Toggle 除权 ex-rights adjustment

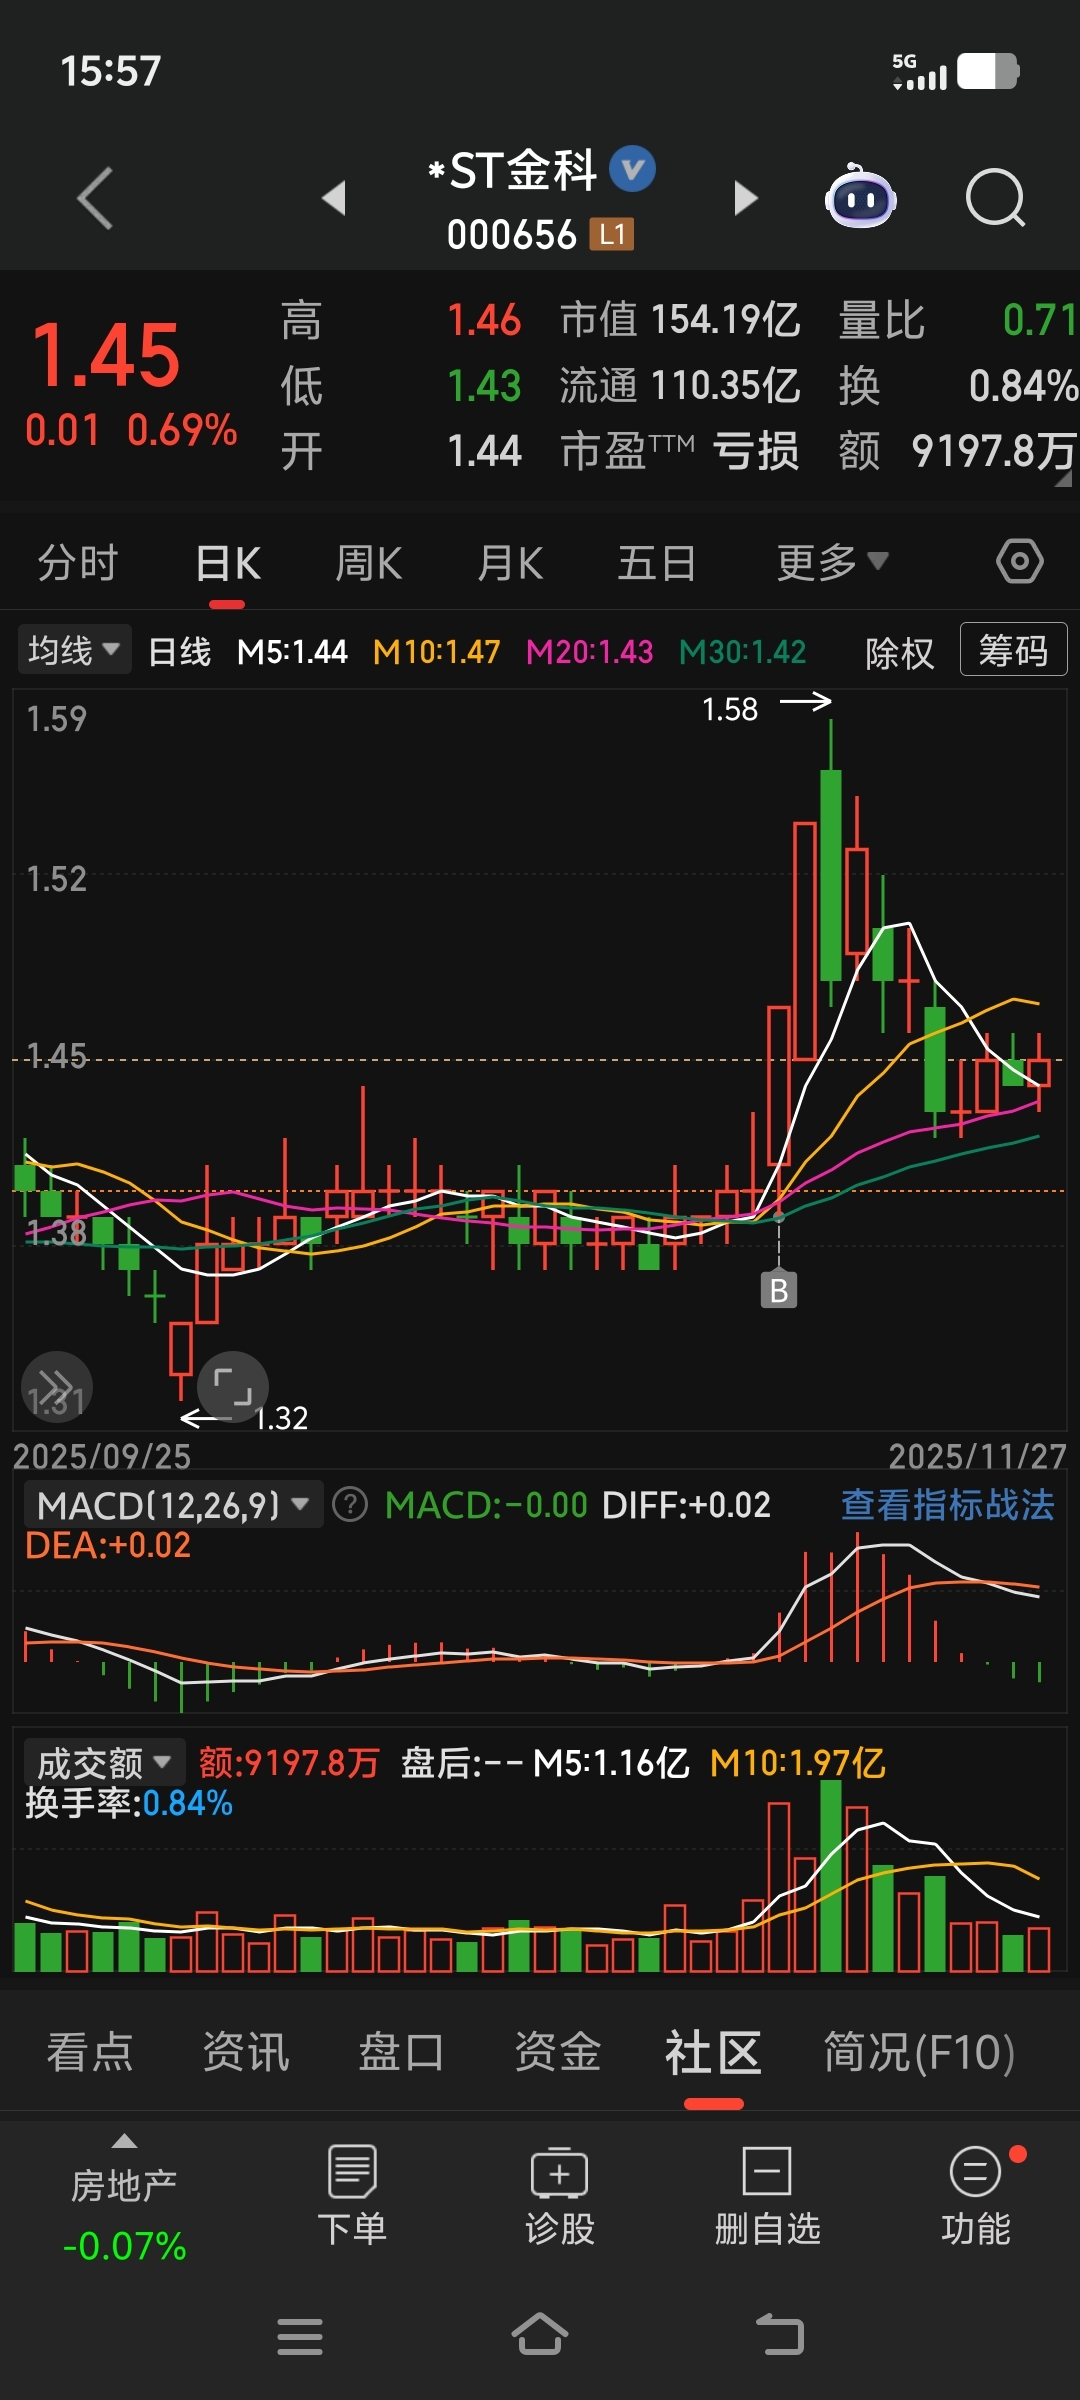(900, 652)
